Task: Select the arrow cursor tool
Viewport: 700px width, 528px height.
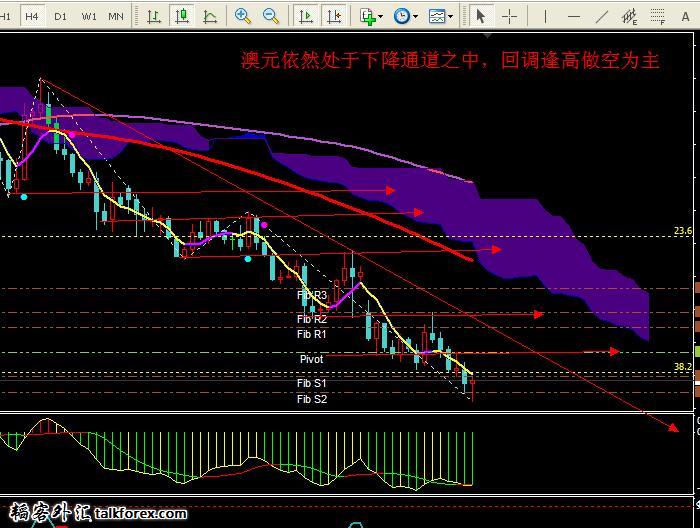Action: [x=481, y=16]
